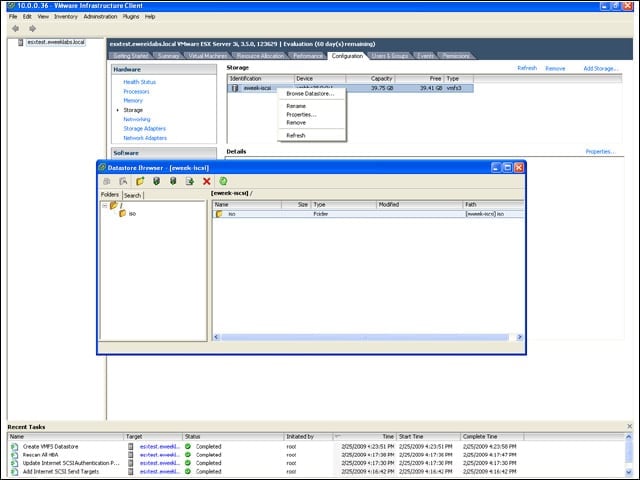Open the File menu
The width and height of the screenshot is (640, 480).
(13, 17)
